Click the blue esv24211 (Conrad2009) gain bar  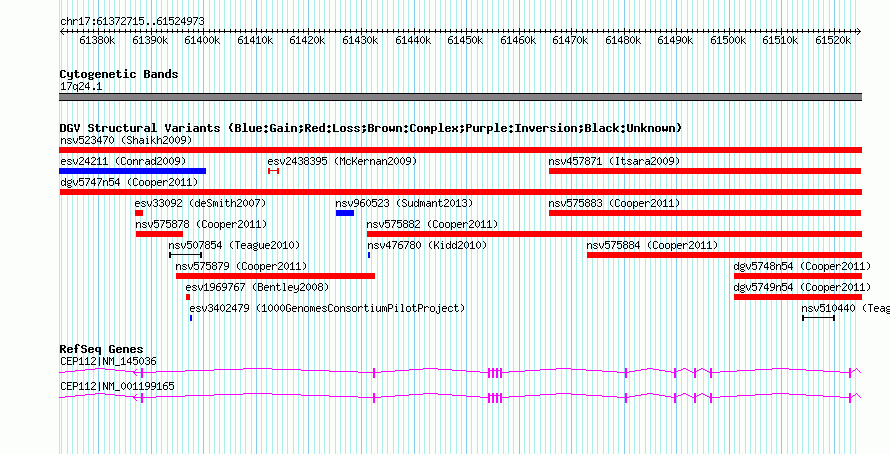coord(133,171)
